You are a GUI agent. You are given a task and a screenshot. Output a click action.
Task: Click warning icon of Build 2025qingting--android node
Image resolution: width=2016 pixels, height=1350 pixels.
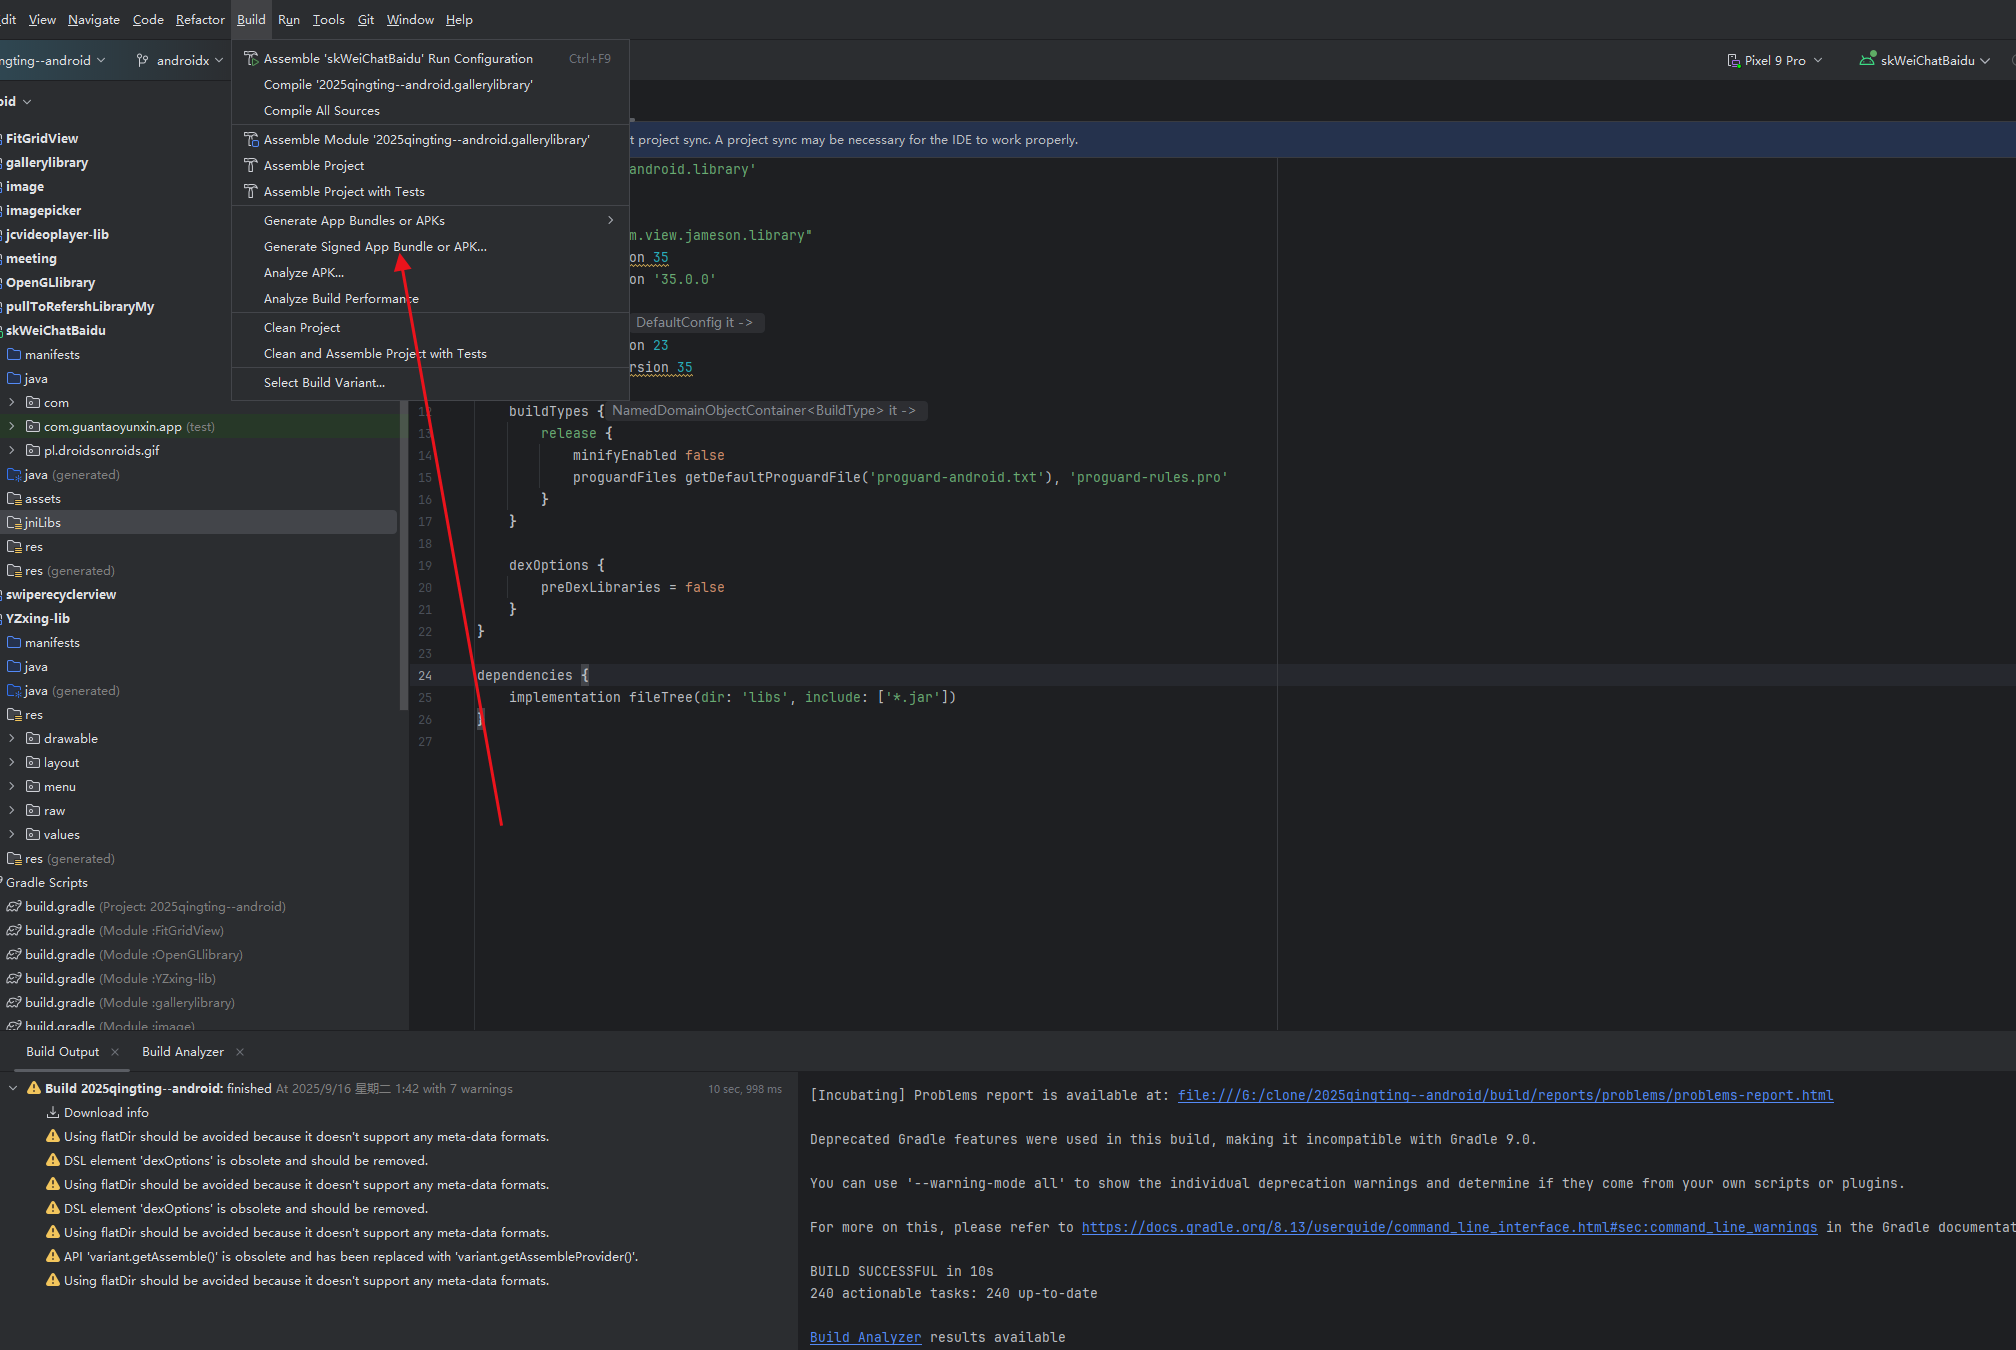click(34, 1088)
